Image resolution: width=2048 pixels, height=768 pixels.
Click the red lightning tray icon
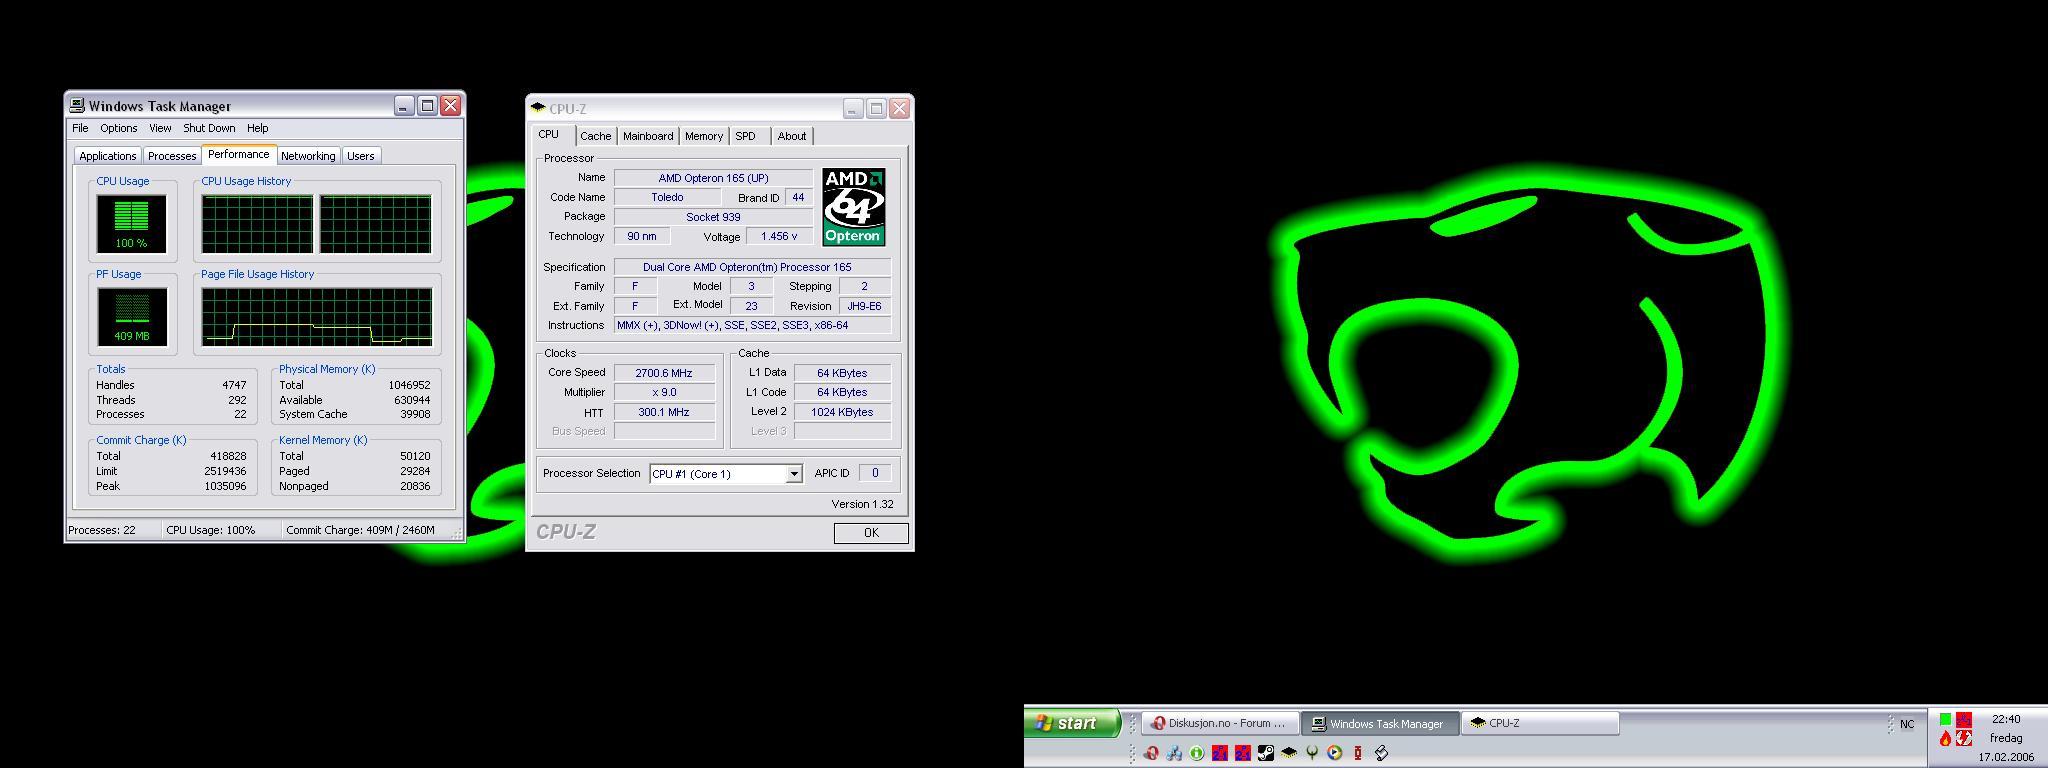[1964, 738]
